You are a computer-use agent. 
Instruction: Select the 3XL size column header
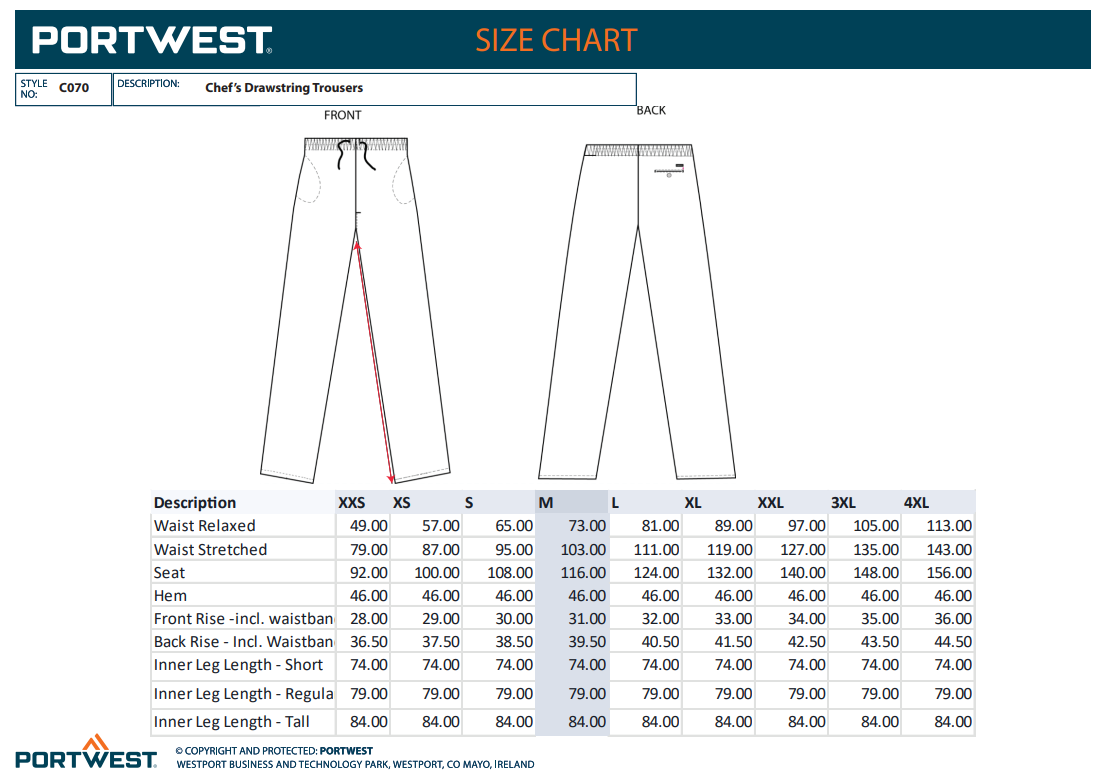[843, 503]
